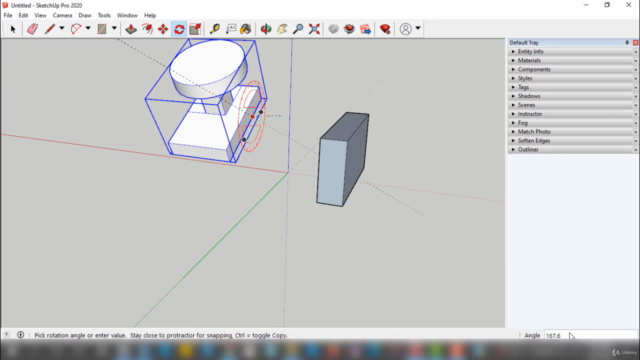
Task: Open the Edit menu
Action: [x=23, y=16]
